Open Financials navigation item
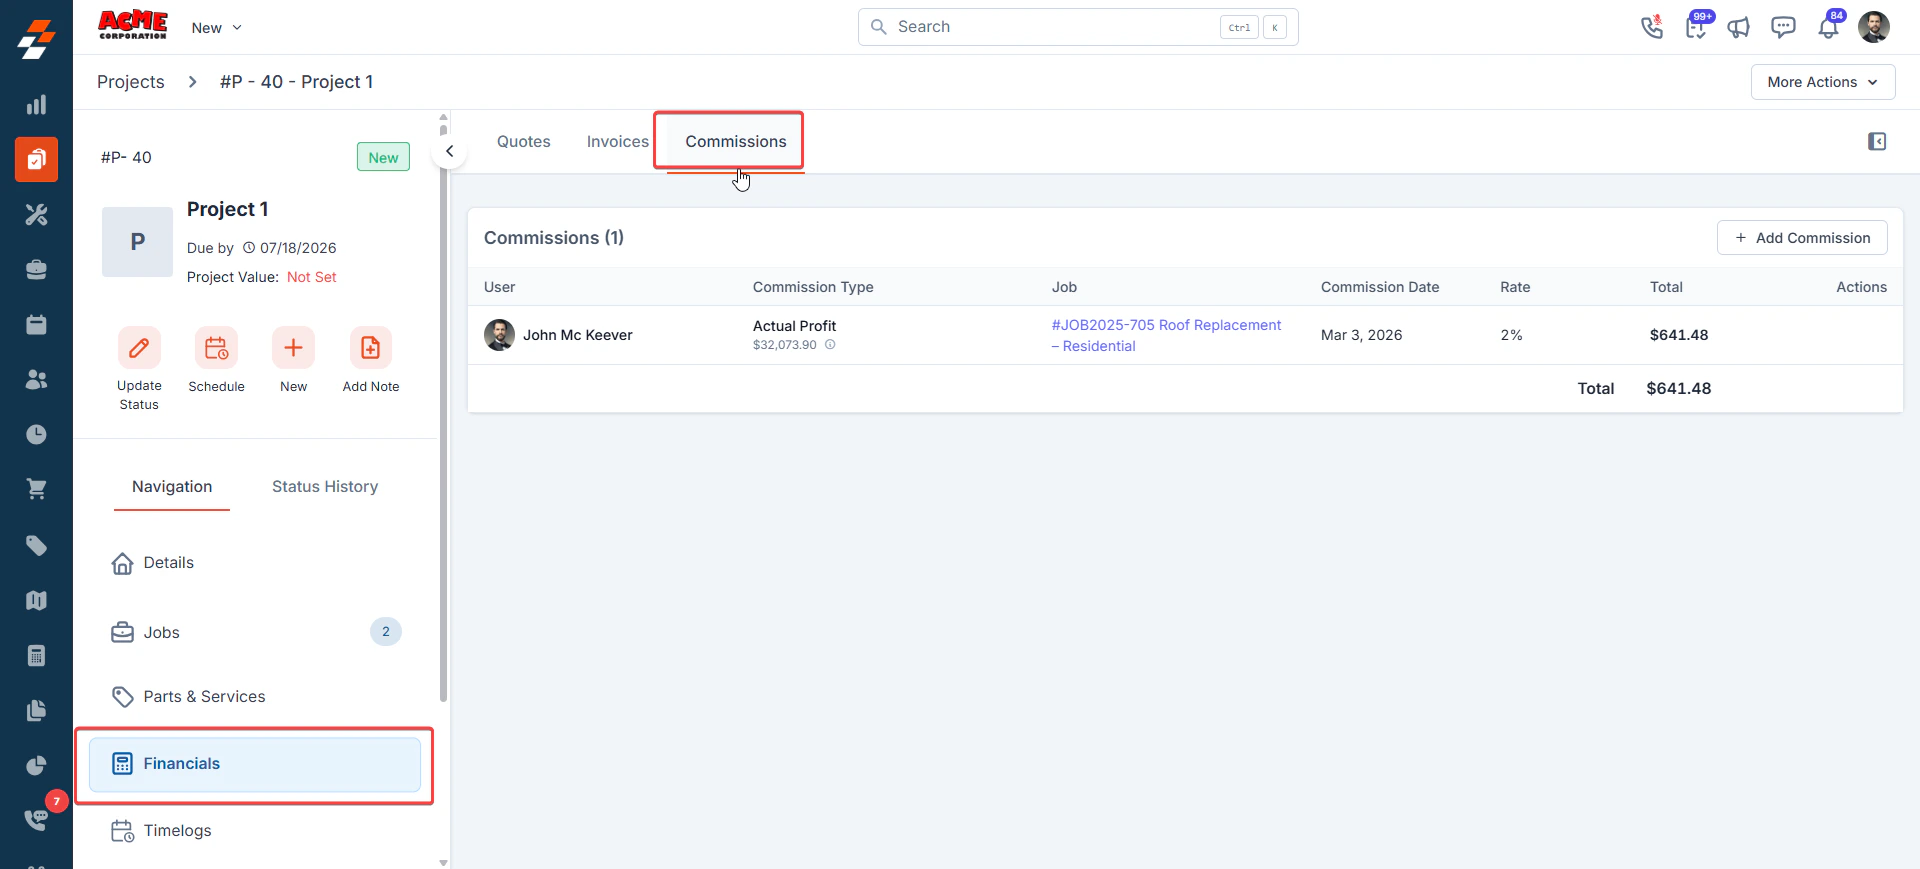Image resolution: width=1920 pixels, height=869 pixels. (255, 764)
